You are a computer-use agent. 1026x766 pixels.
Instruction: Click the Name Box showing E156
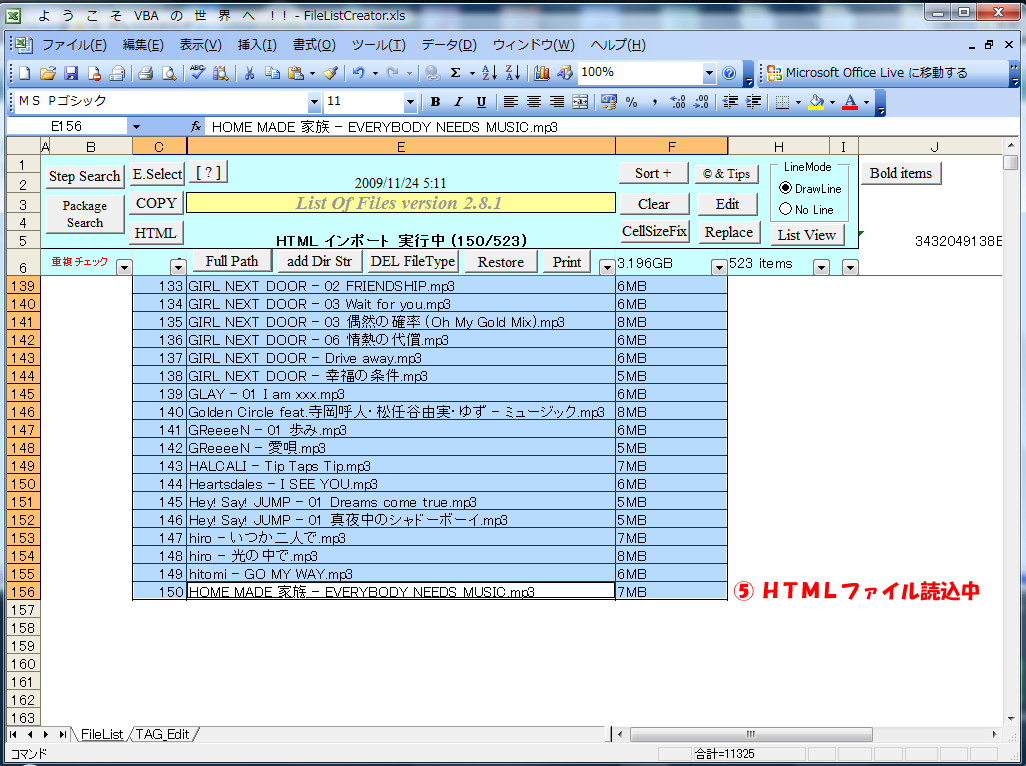tap(67, 127)
